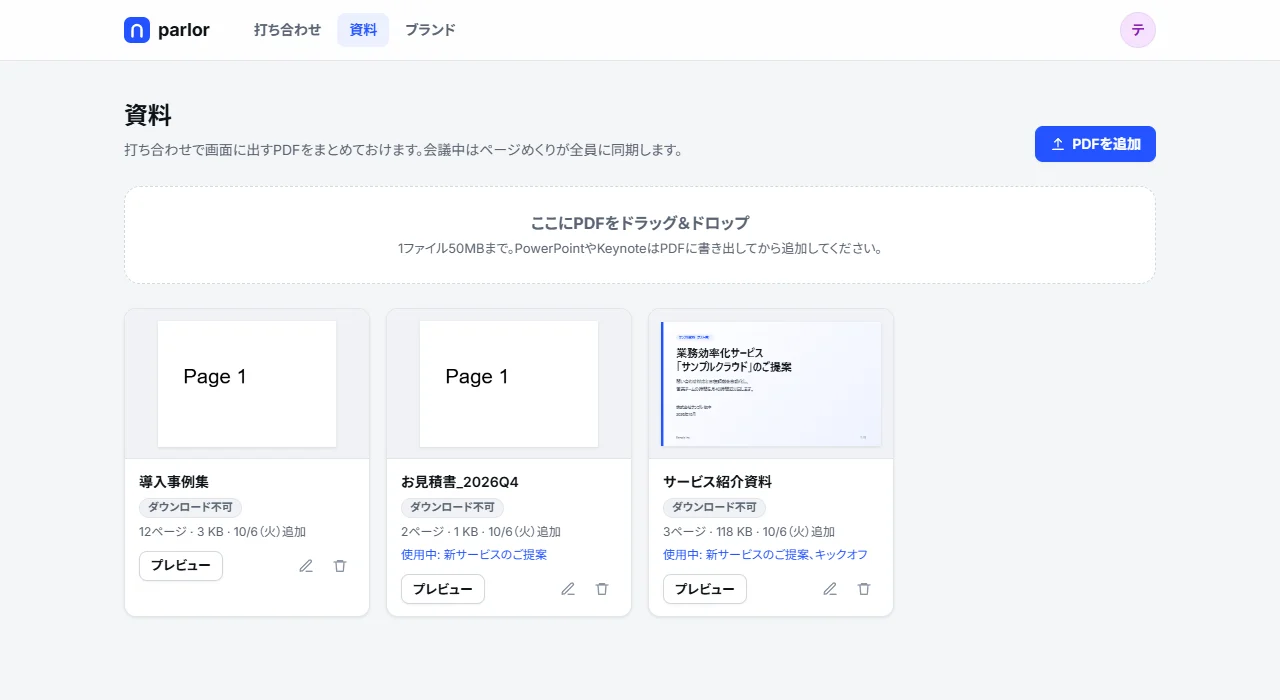Screen dimensions: 1280x700
Task: Click edit pencil icon for お見積書_2026Q4
Action: [x=568, y=589]
